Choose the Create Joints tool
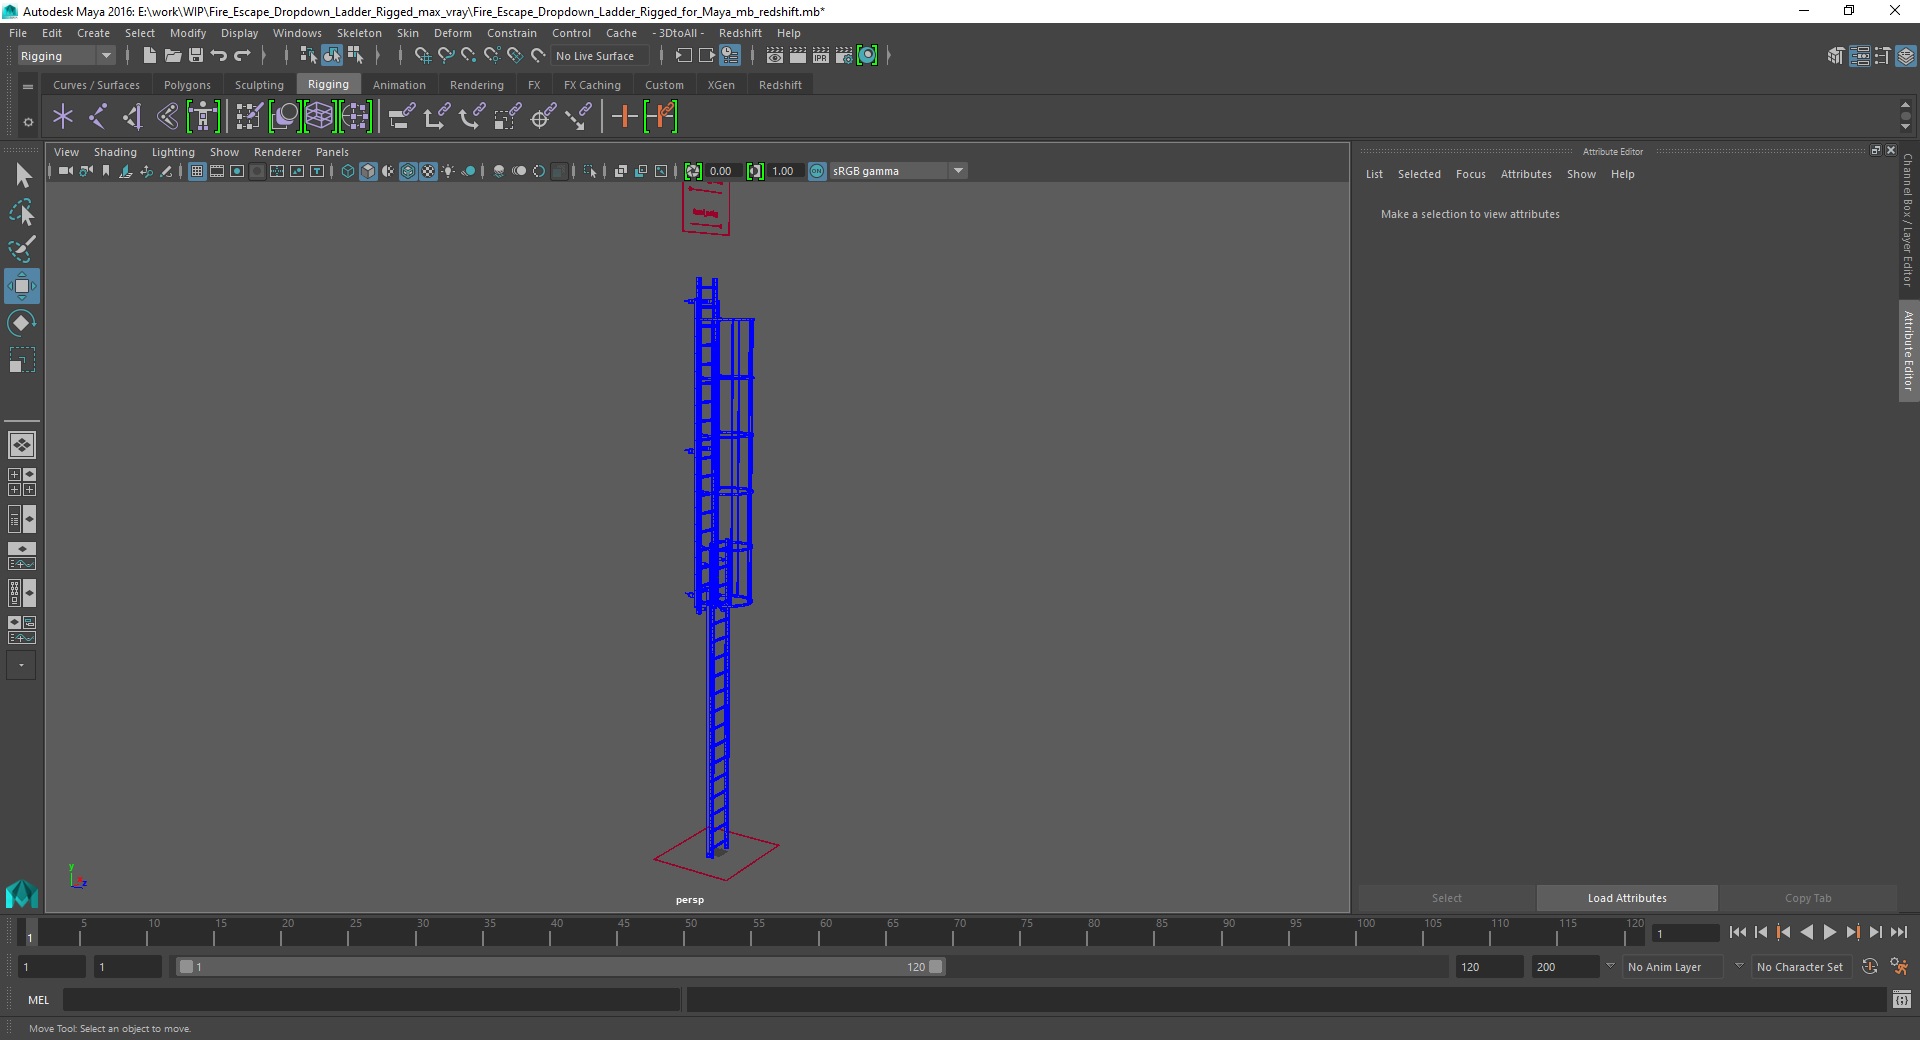The width and height of the screenshot is (1920, 1040). (98, 117)
